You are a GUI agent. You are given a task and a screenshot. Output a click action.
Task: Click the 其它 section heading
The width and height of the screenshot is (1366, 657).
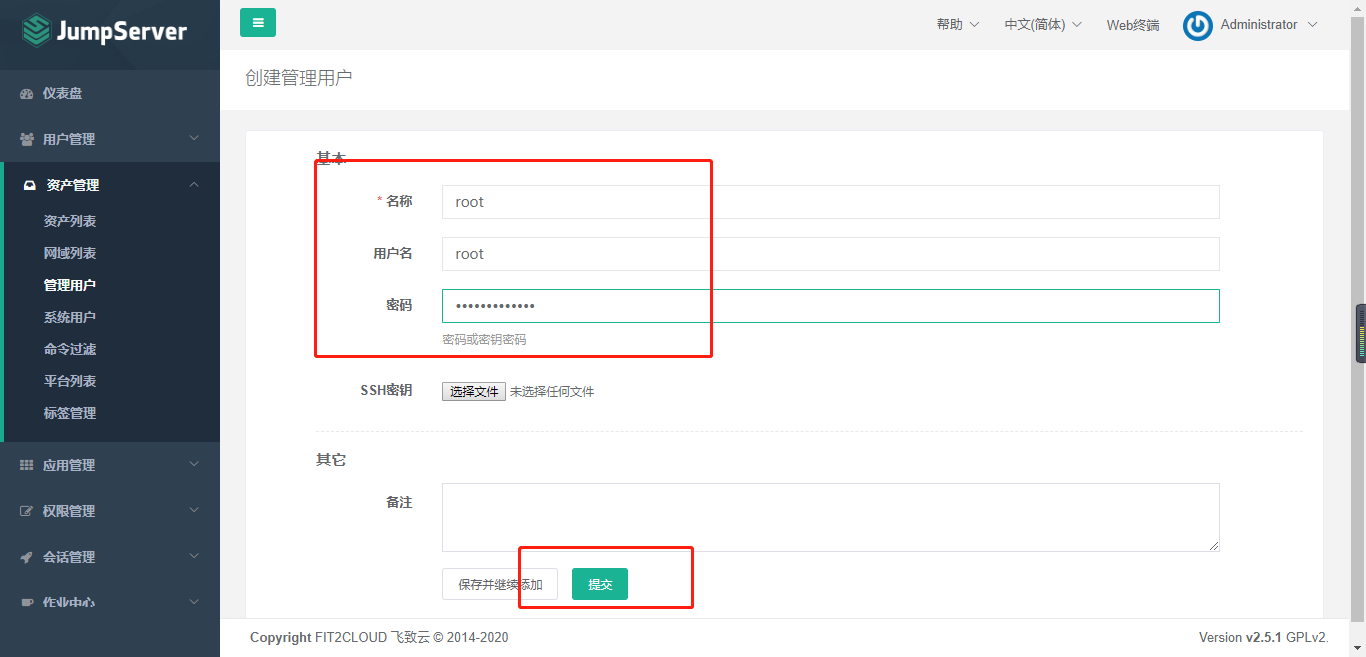[331, 460]
